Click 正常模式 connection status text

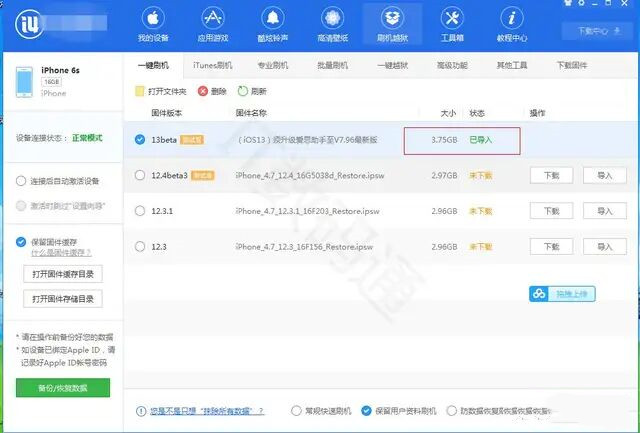tap(87, 138)
